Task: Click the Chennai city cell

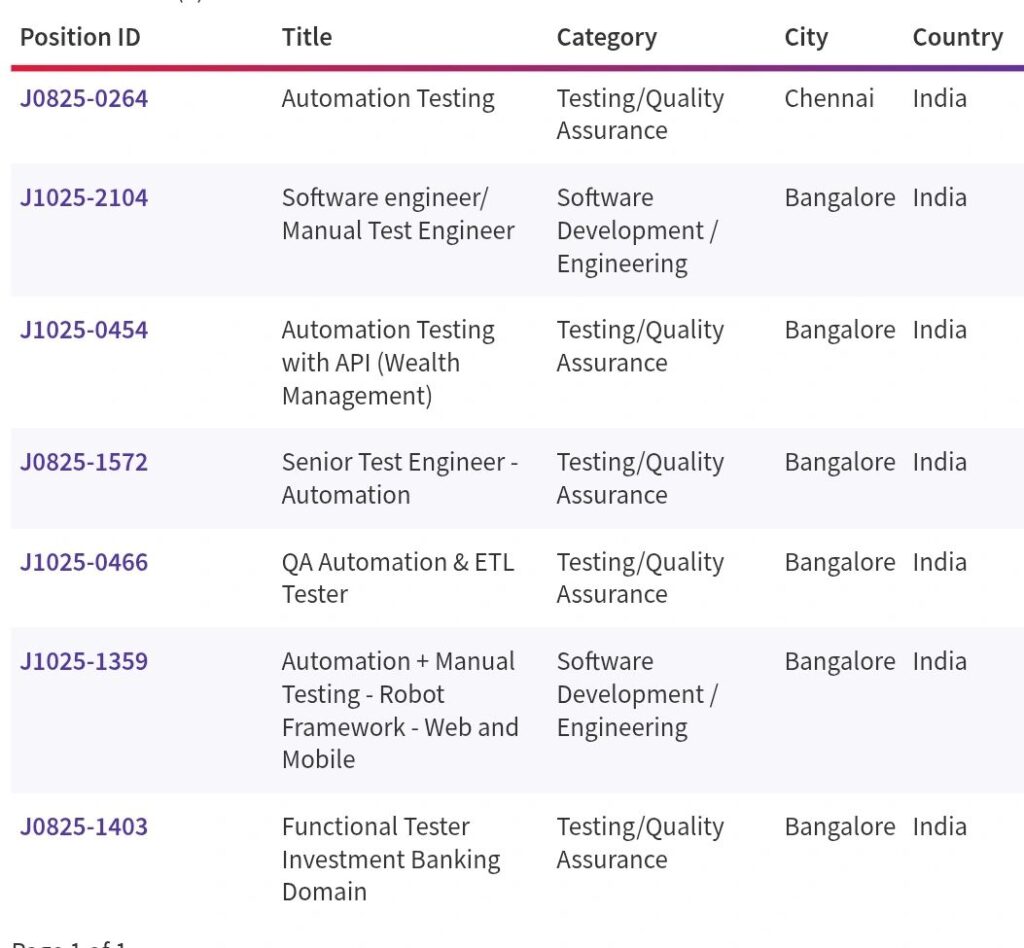Action: 829,99
